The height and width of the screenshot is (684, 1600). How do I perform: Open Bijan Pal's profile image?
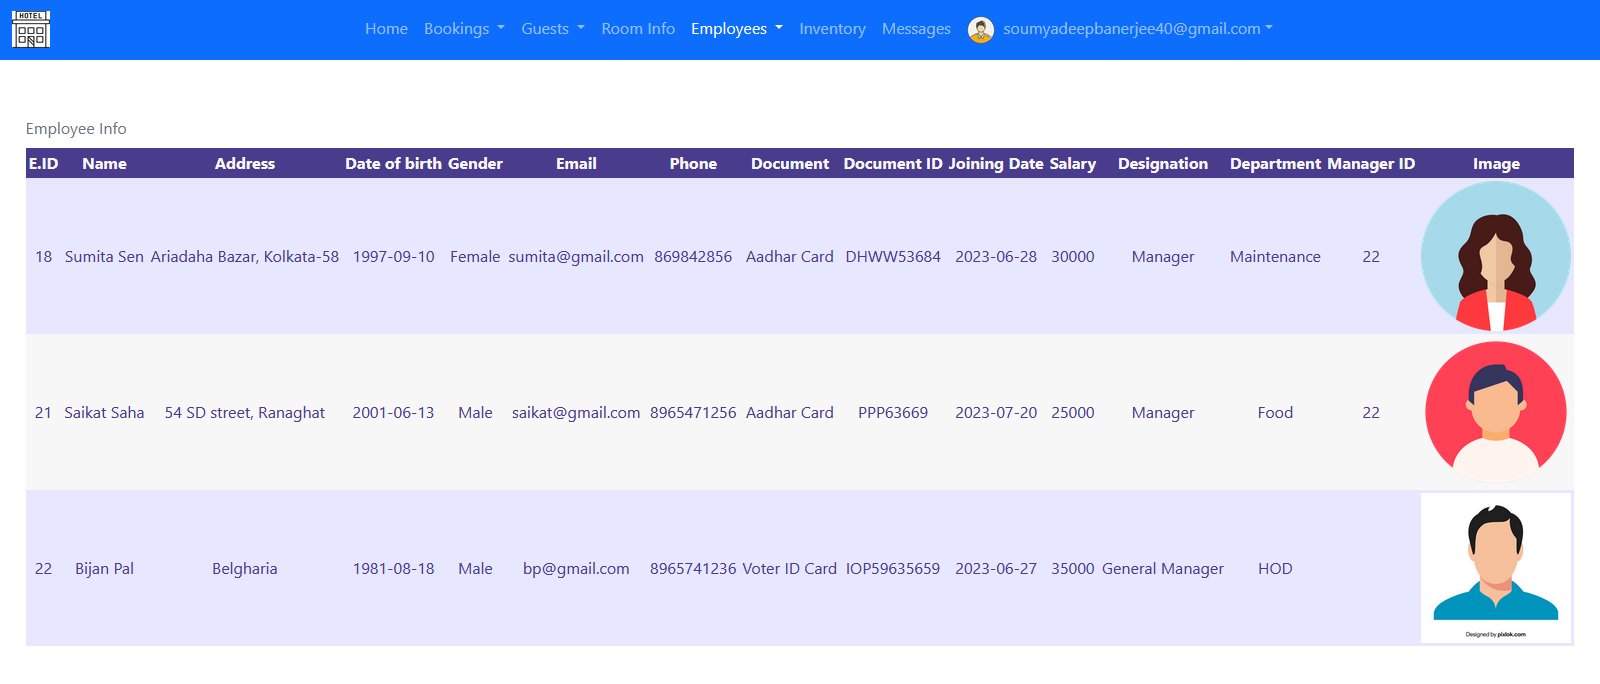click(1495, 568)
